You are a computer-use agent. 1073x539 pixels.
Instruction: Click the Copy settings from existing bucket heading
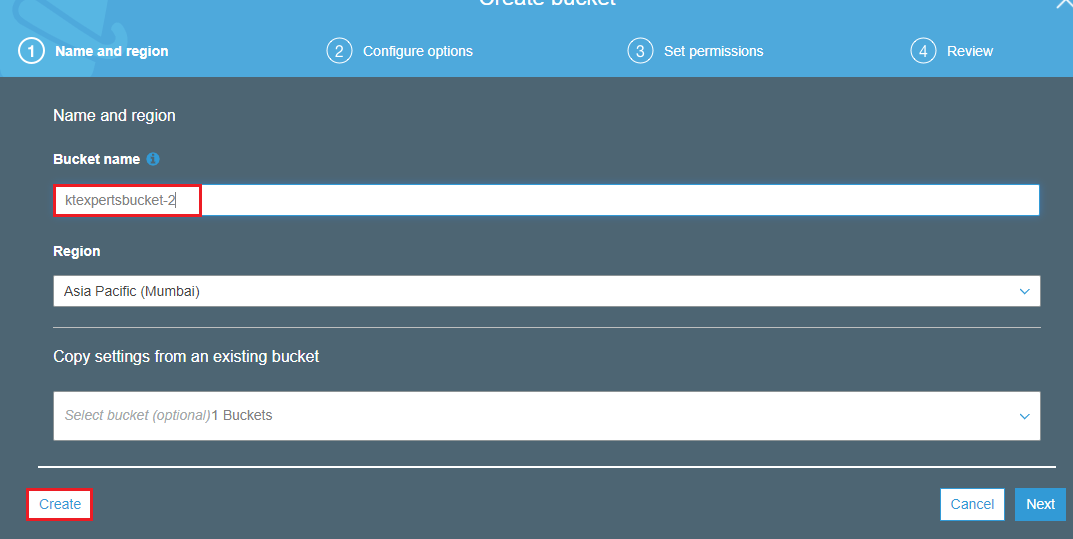[x=186, y=356]
